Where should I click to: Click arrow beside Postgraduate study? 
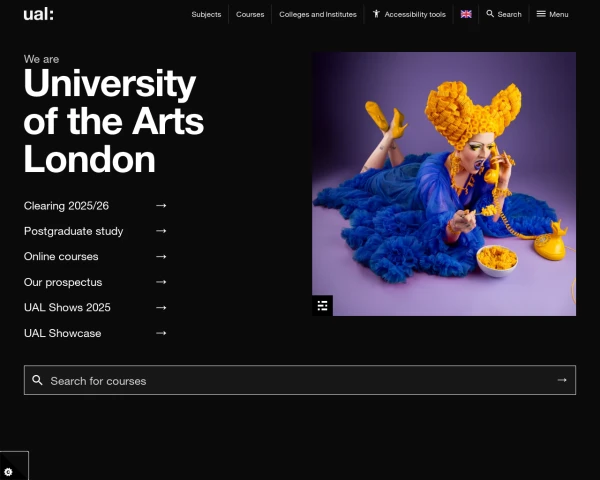pos(161,231)
